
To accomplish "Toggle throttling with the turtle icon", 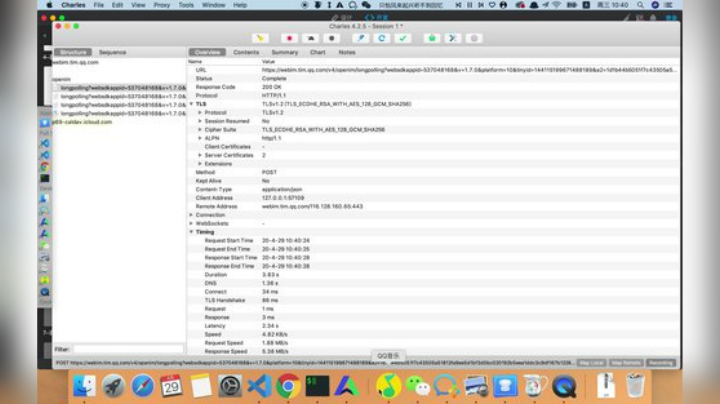I will coord(310,38).
